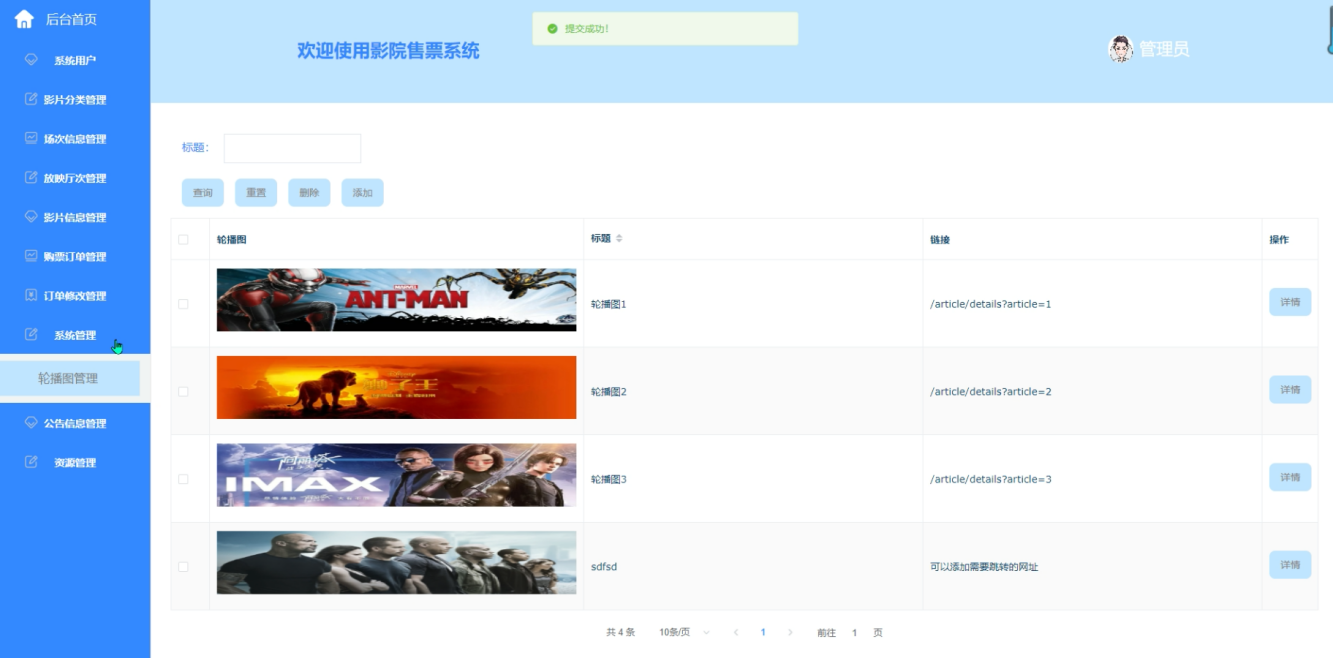
Task: Click the edit icon beside 影片分类管理
Action: click(x=31, y=99)
